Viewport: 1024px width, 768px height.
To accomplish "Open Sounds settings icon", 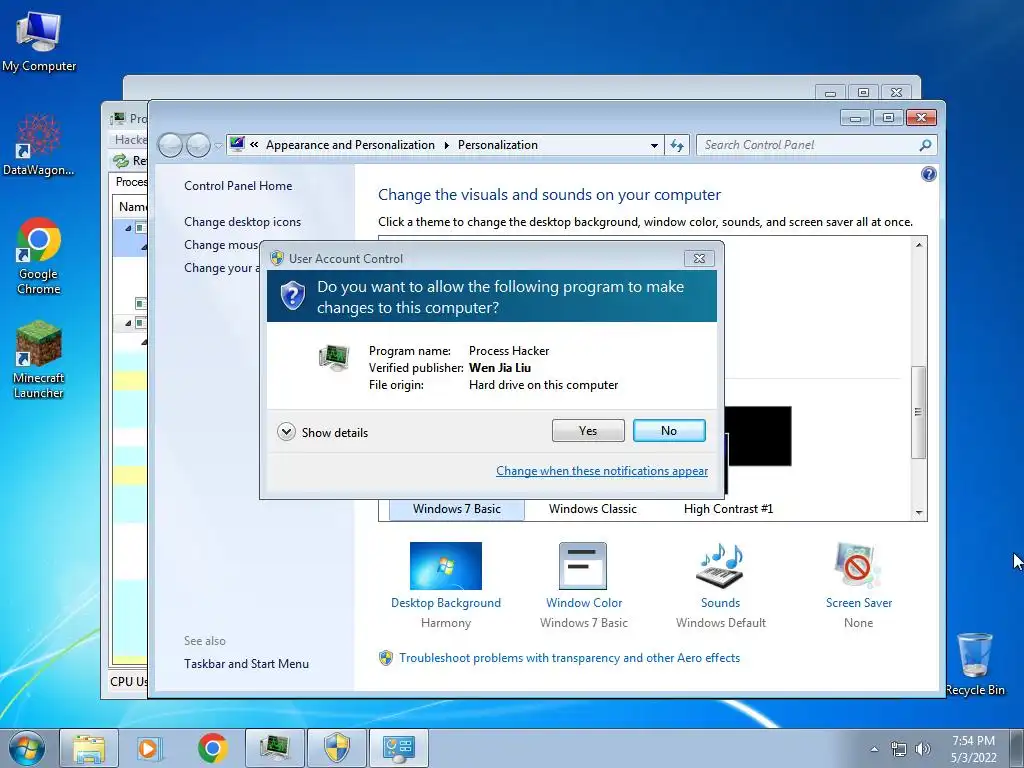I will [x=720, y=566].
